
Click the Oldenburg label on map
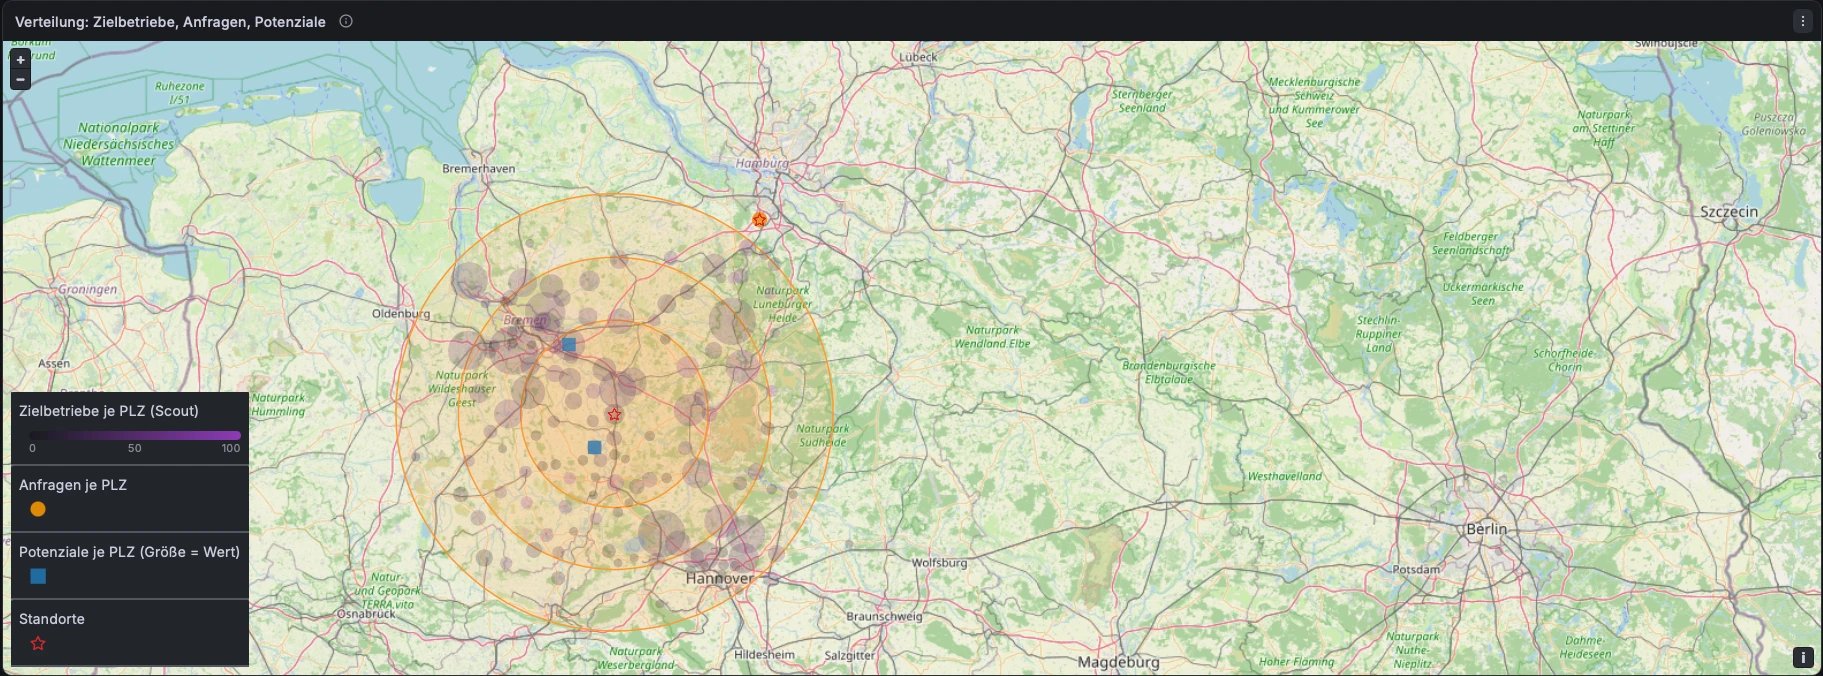tap(401, 314)
